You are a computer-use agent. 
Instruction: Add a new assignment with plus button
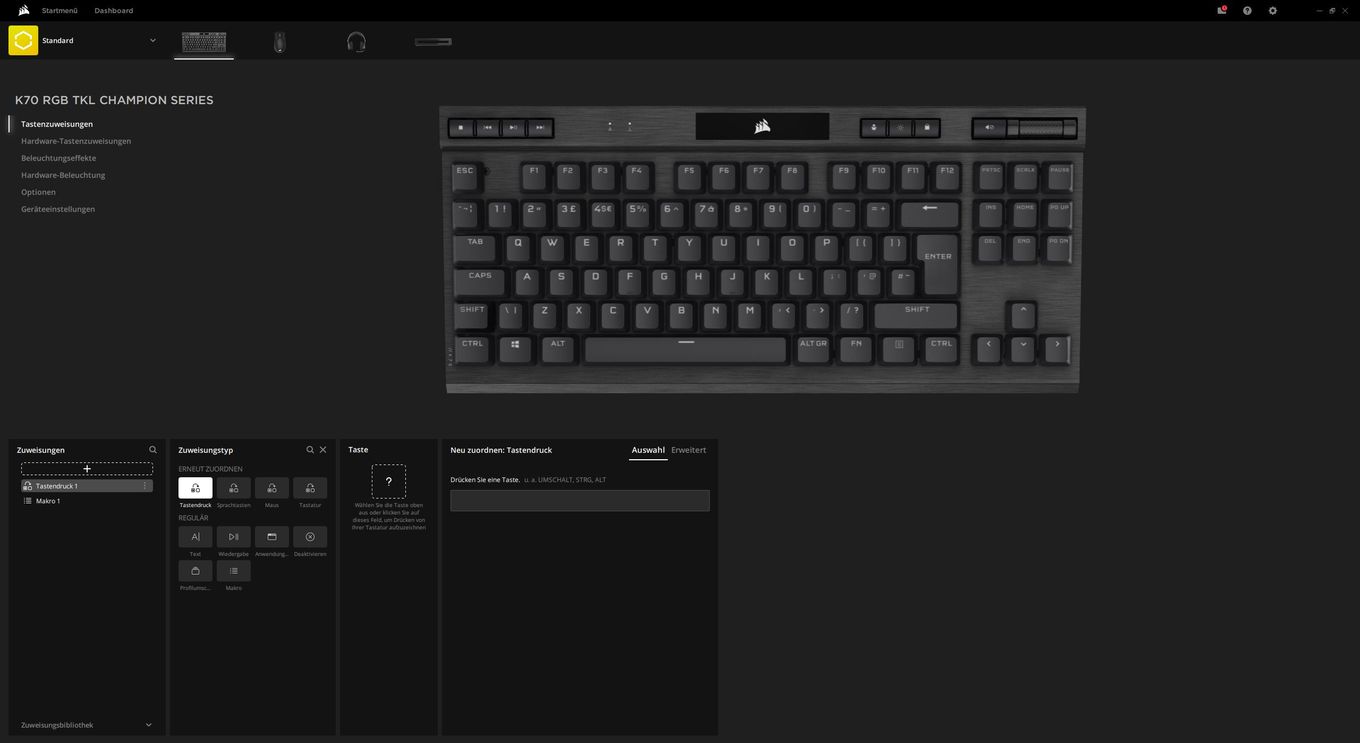pyautogui.click(x=87, y=468)
